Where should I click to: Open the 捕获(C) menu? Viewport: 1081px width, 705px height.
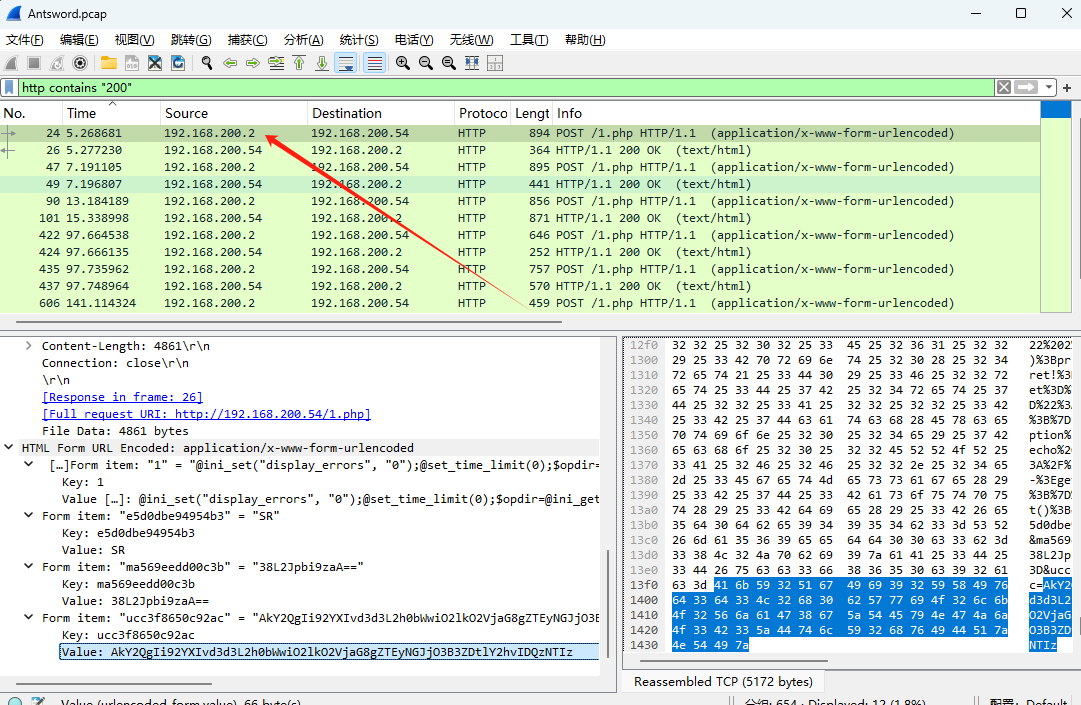(x=247, y=40)
